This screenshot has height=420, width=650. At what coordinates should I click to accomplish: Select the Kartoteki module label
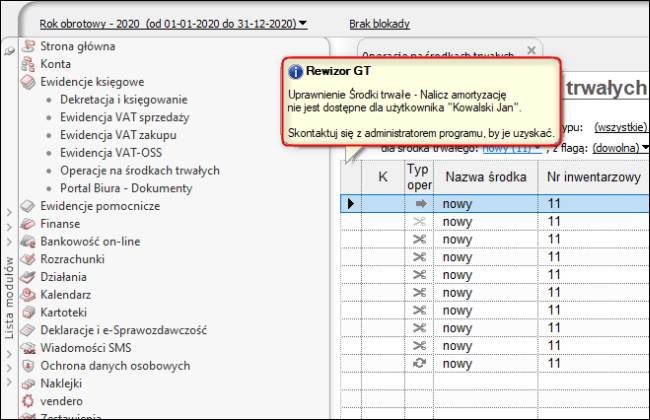(63, 312)
